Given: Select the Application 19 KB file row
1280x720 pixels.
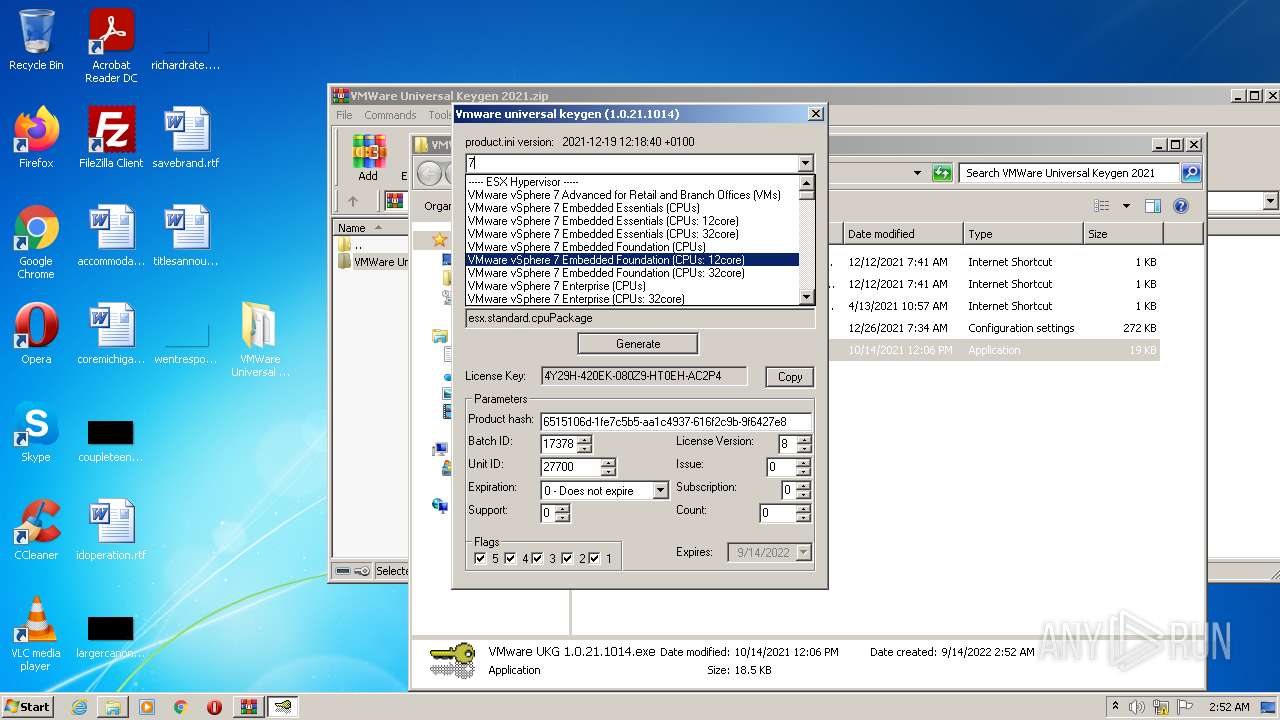Looking at the screenshot, I should tap(1001, 350).
